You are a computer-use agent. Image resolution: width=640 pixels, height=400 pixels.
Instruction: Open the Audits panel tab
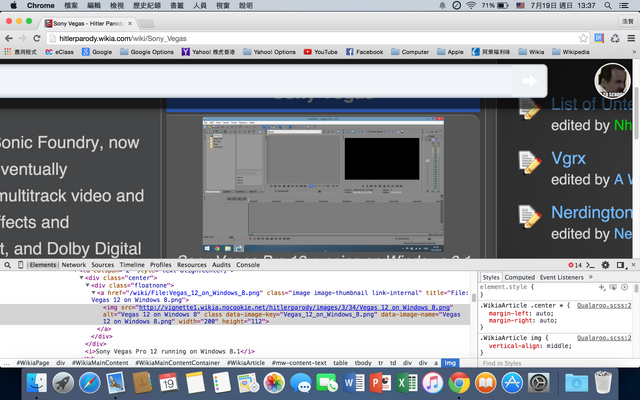click(221, 265)
